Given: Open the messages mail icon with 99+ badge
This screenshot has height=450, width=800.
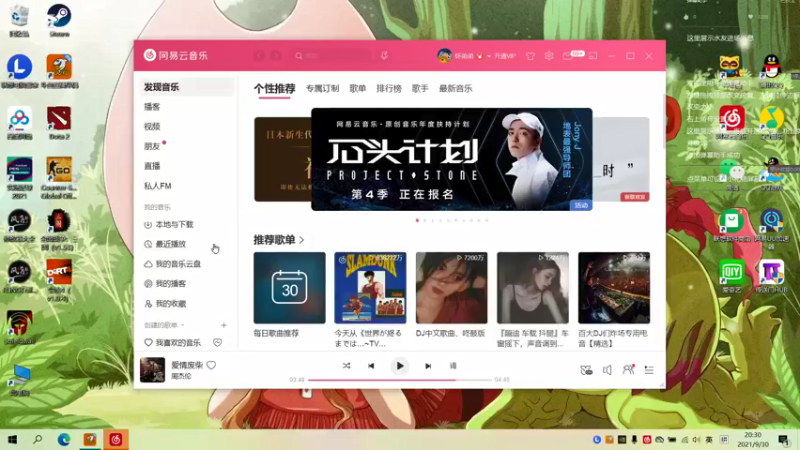Looking at the screenshot, I should (567, 56).
